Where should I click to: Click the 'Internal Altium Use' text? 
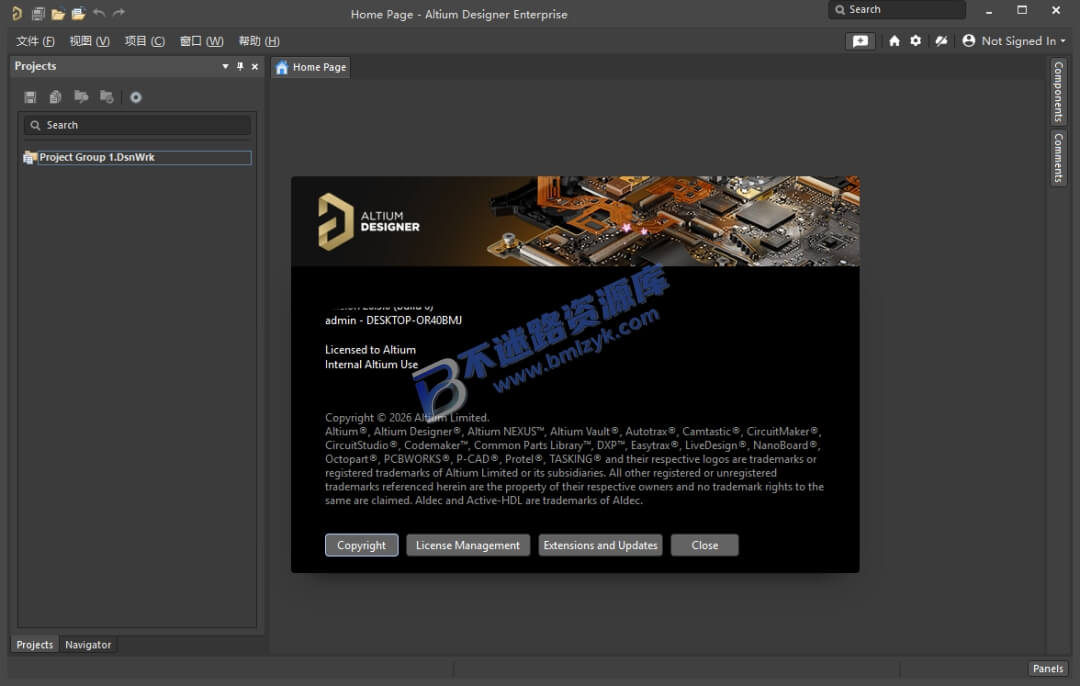[x=371, y=364]
